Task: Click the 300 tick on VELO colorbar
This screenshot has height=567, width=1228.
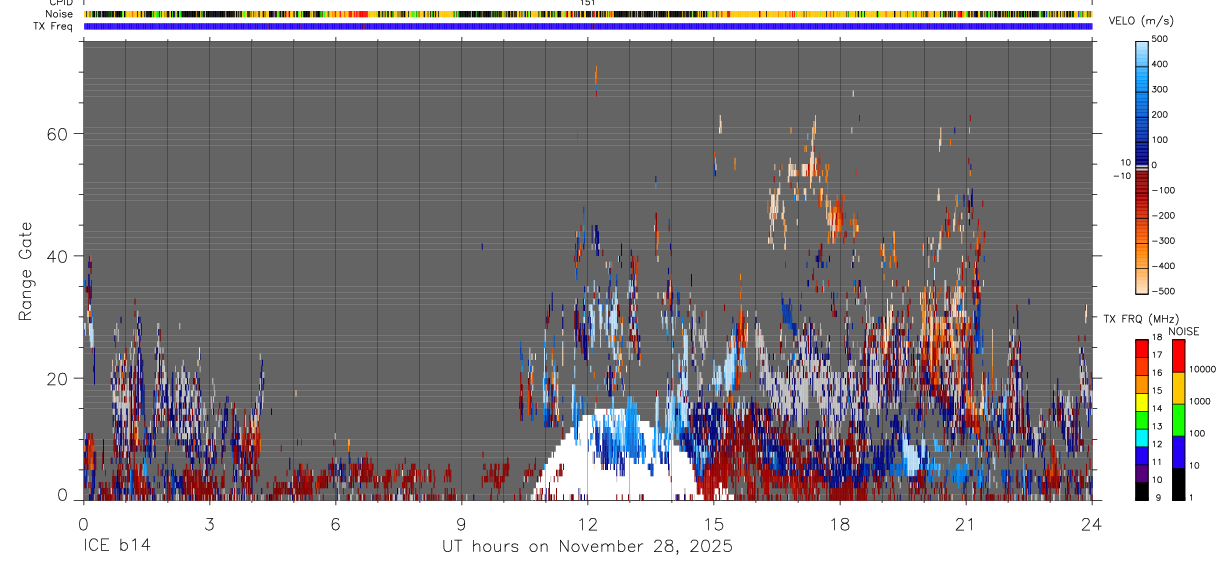Action: pos(1160,90)
